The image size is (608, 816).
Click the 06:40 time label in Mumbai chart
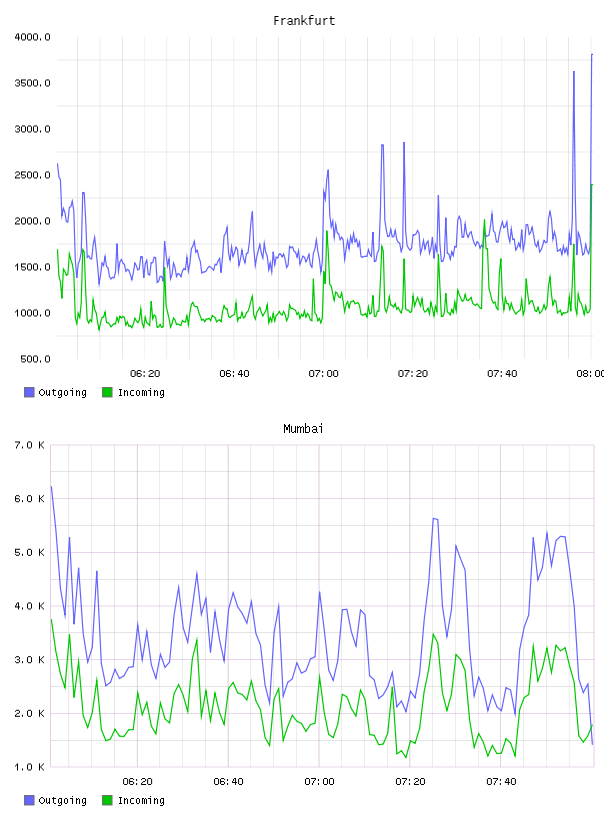[229, 782]
